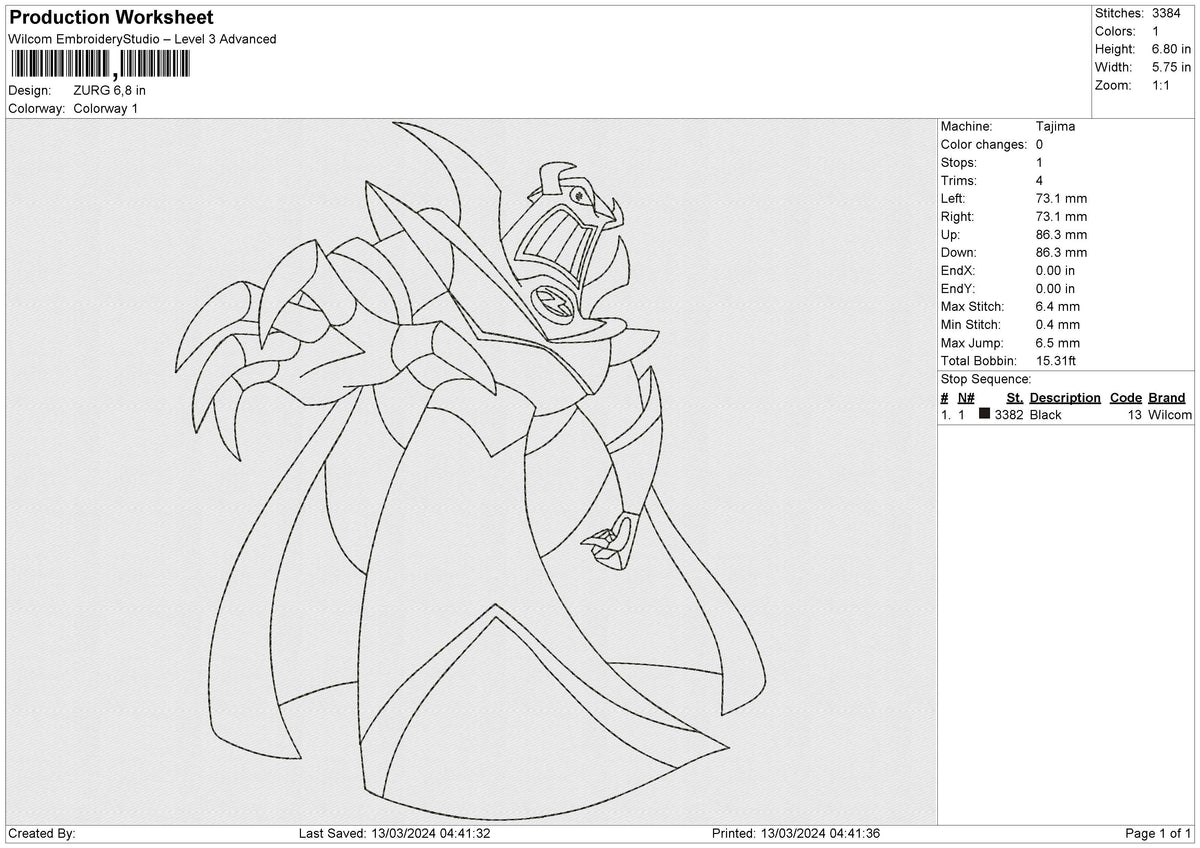The image size is (1200, 848).
Task: Click the 'Brand' column header
Action: pos(1167,397)
